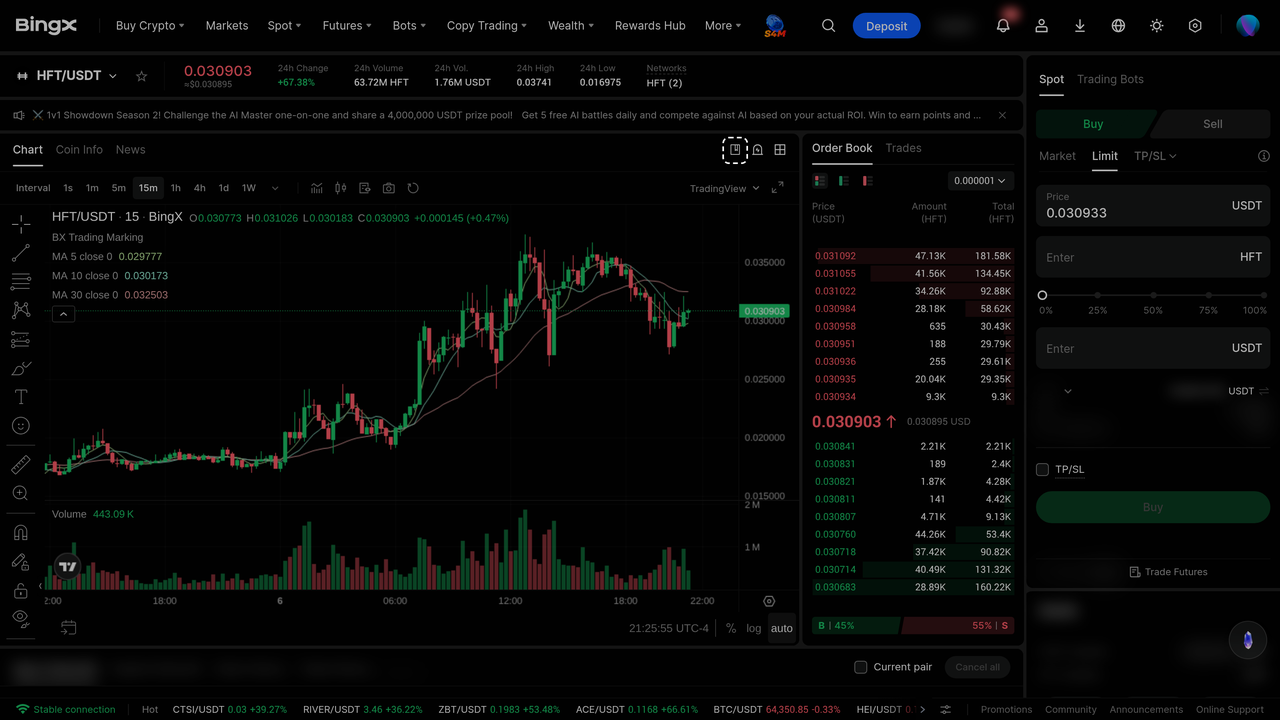Open the language globe icon
Viewport: 1280px width, 720px height.
(1118, 26)
